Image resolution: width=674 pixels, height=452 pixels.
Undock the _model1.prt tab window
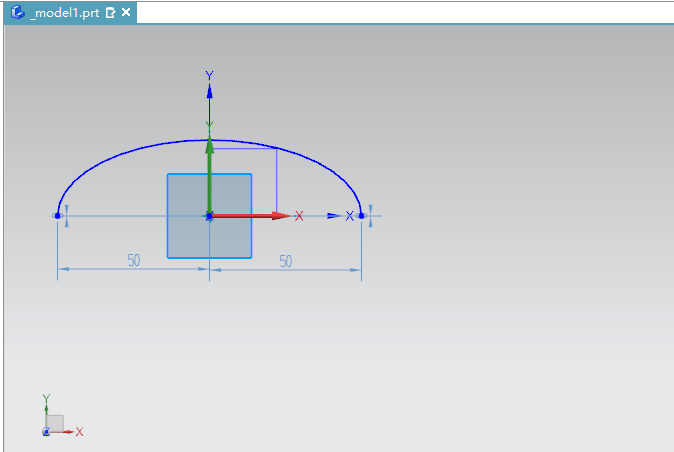click(x=110, y=13)
